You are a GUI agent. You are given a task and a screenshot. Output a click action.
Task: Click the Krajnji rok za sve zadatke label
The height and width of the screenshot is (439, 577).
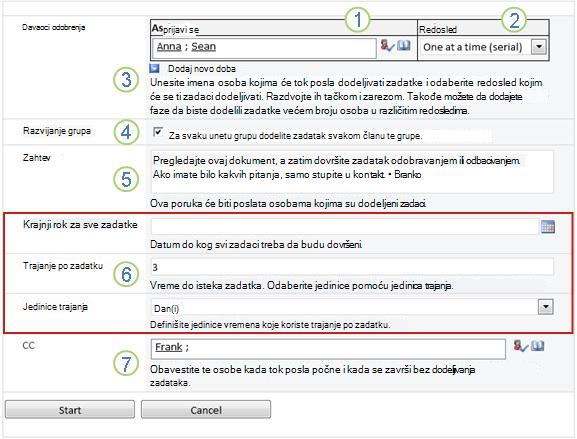tap(80, 224)
